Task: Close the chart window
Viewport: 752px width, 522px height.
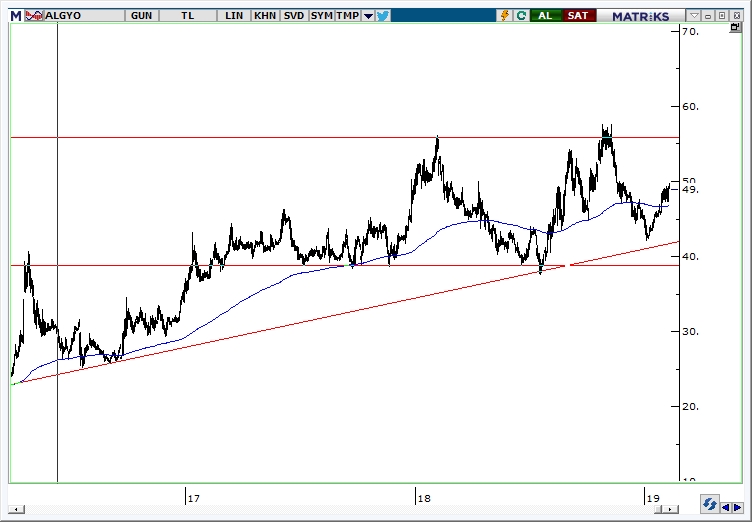Action: [737, 16]
